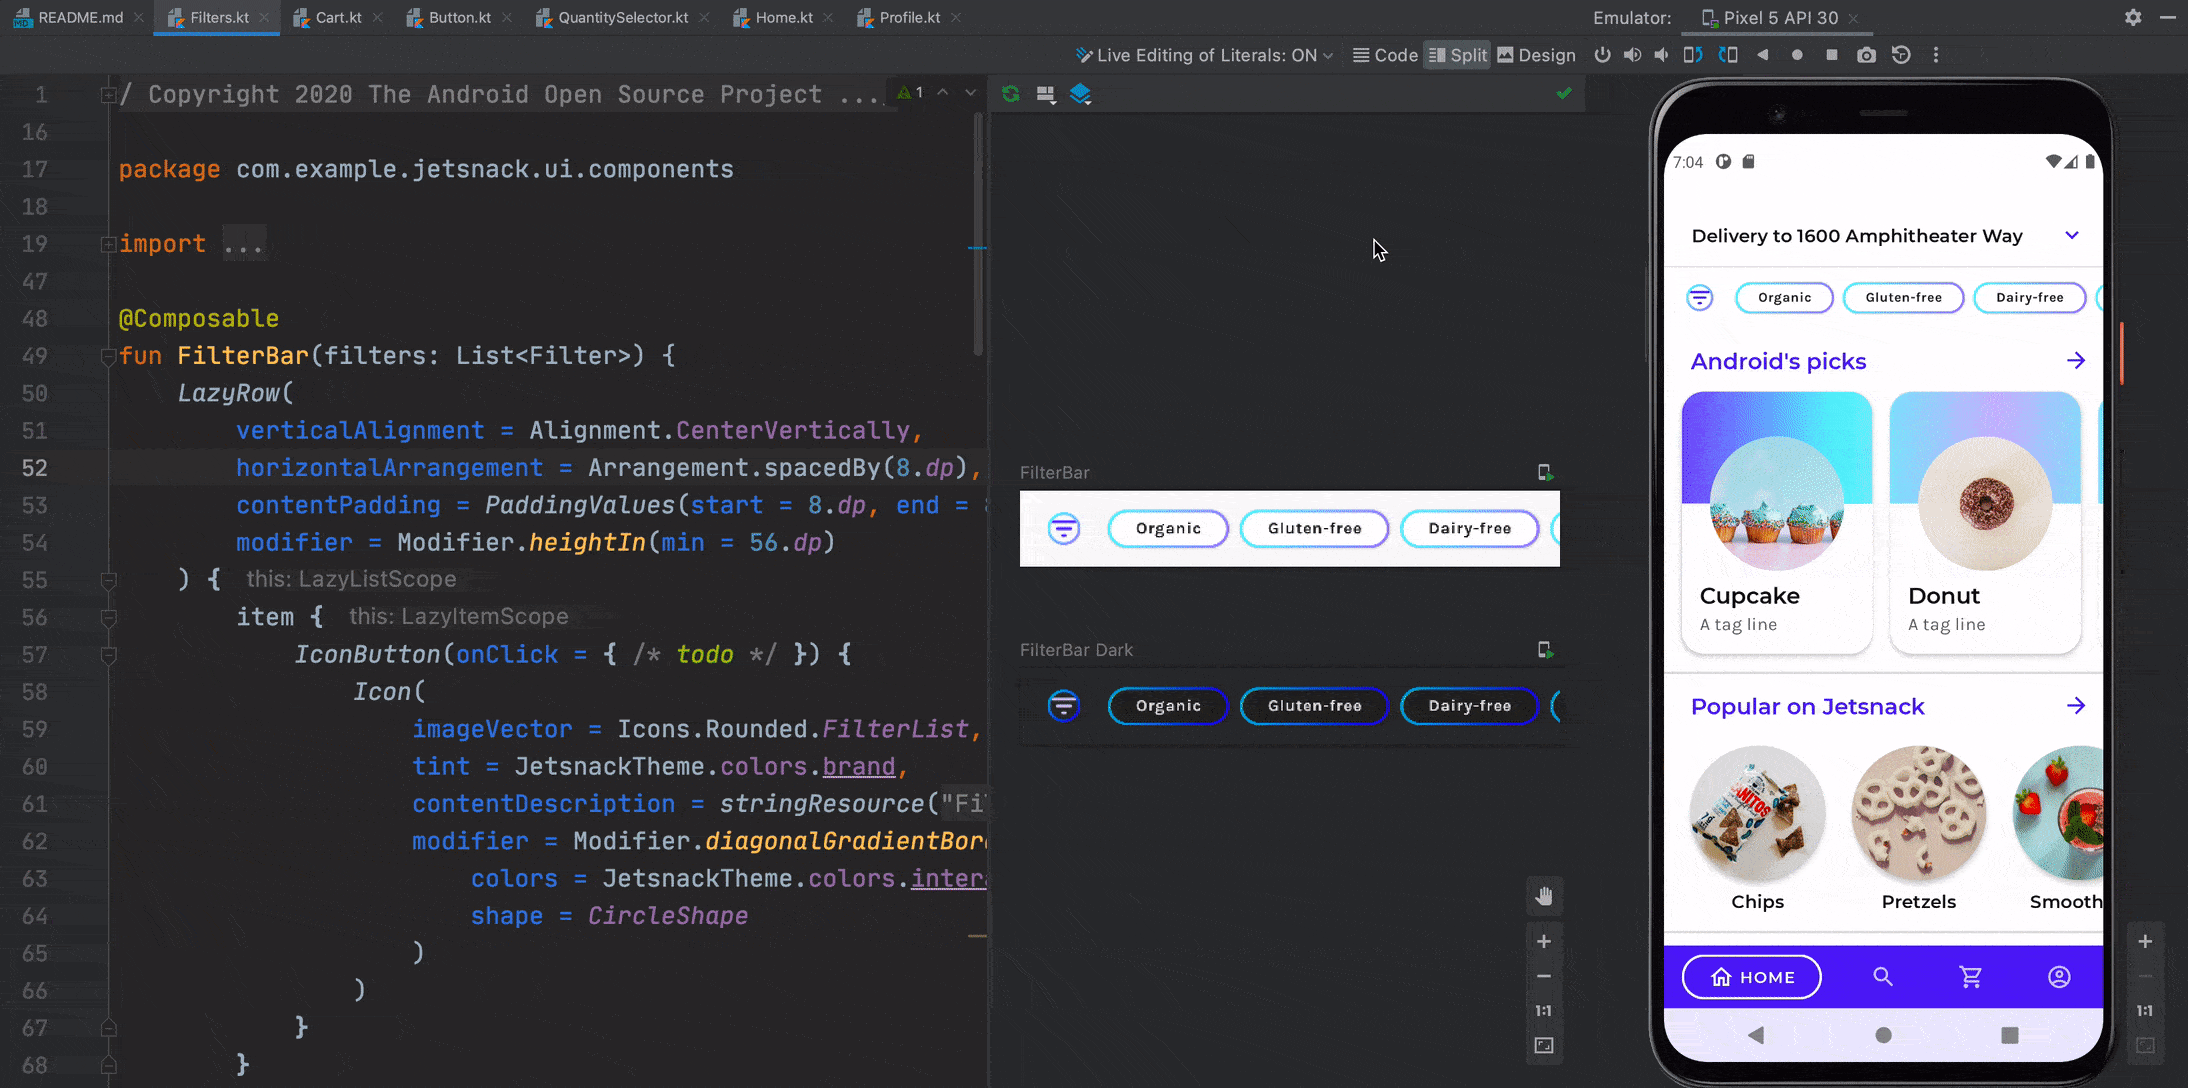
Task: Click the HOME navigation button in emulator
Action: 1753,978
